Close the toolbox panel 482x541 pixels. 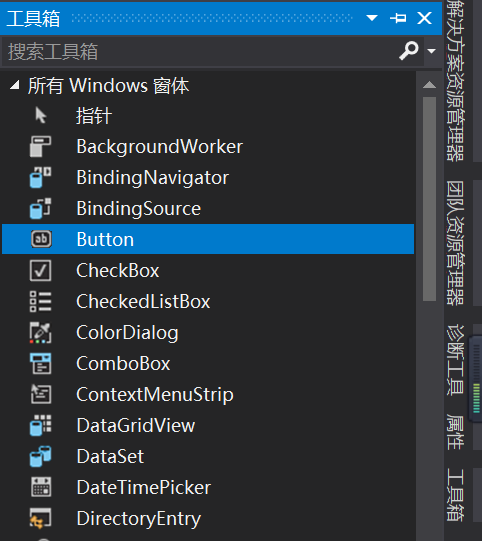coord(424,18)
